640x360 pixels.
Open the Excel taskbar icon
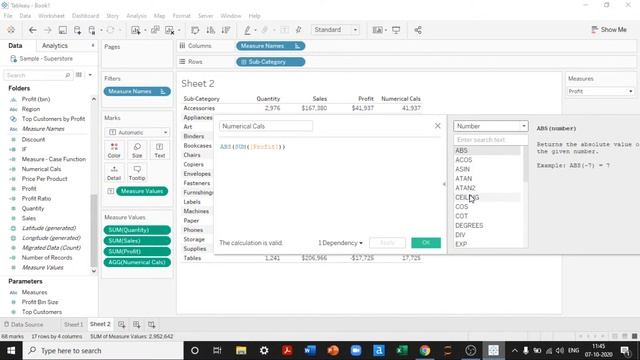pos(402,350)
